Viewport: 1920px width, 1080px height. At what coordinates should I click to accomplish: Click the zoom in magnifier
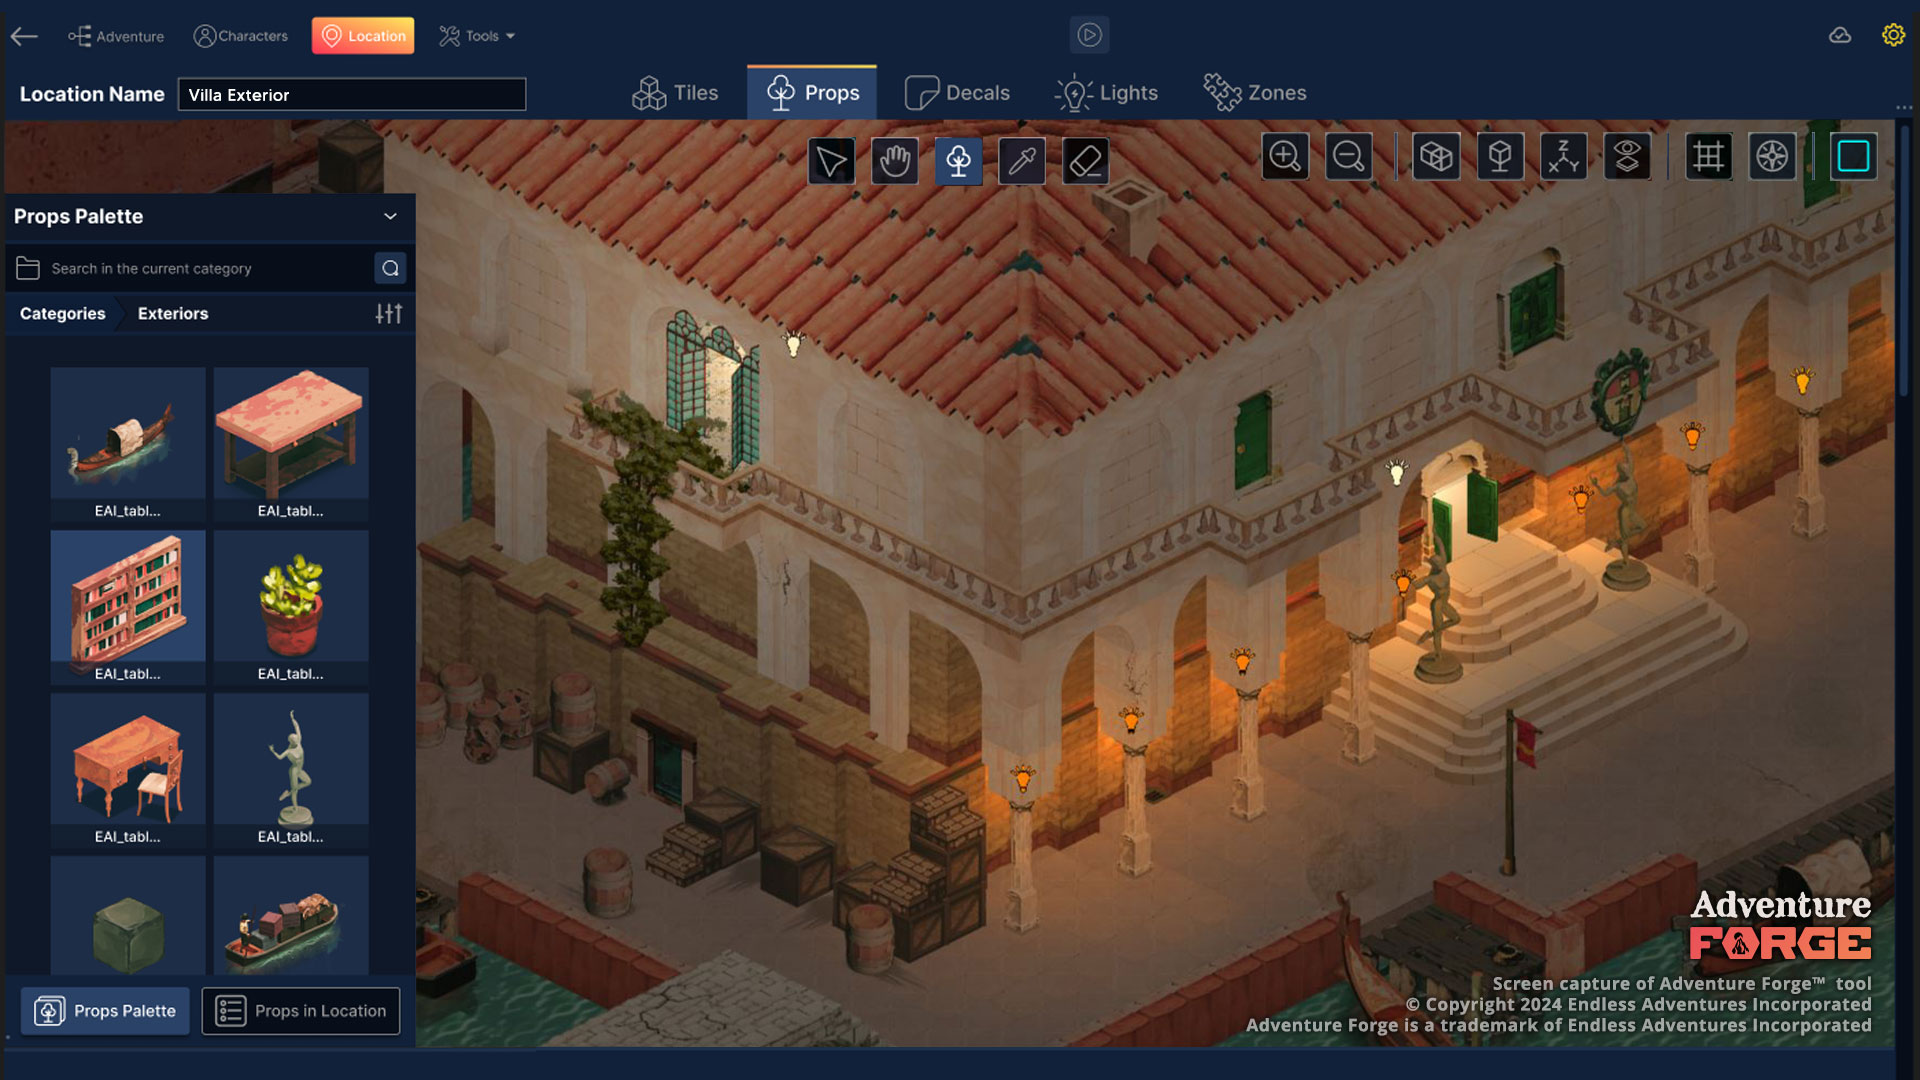tap(1284, 156)
